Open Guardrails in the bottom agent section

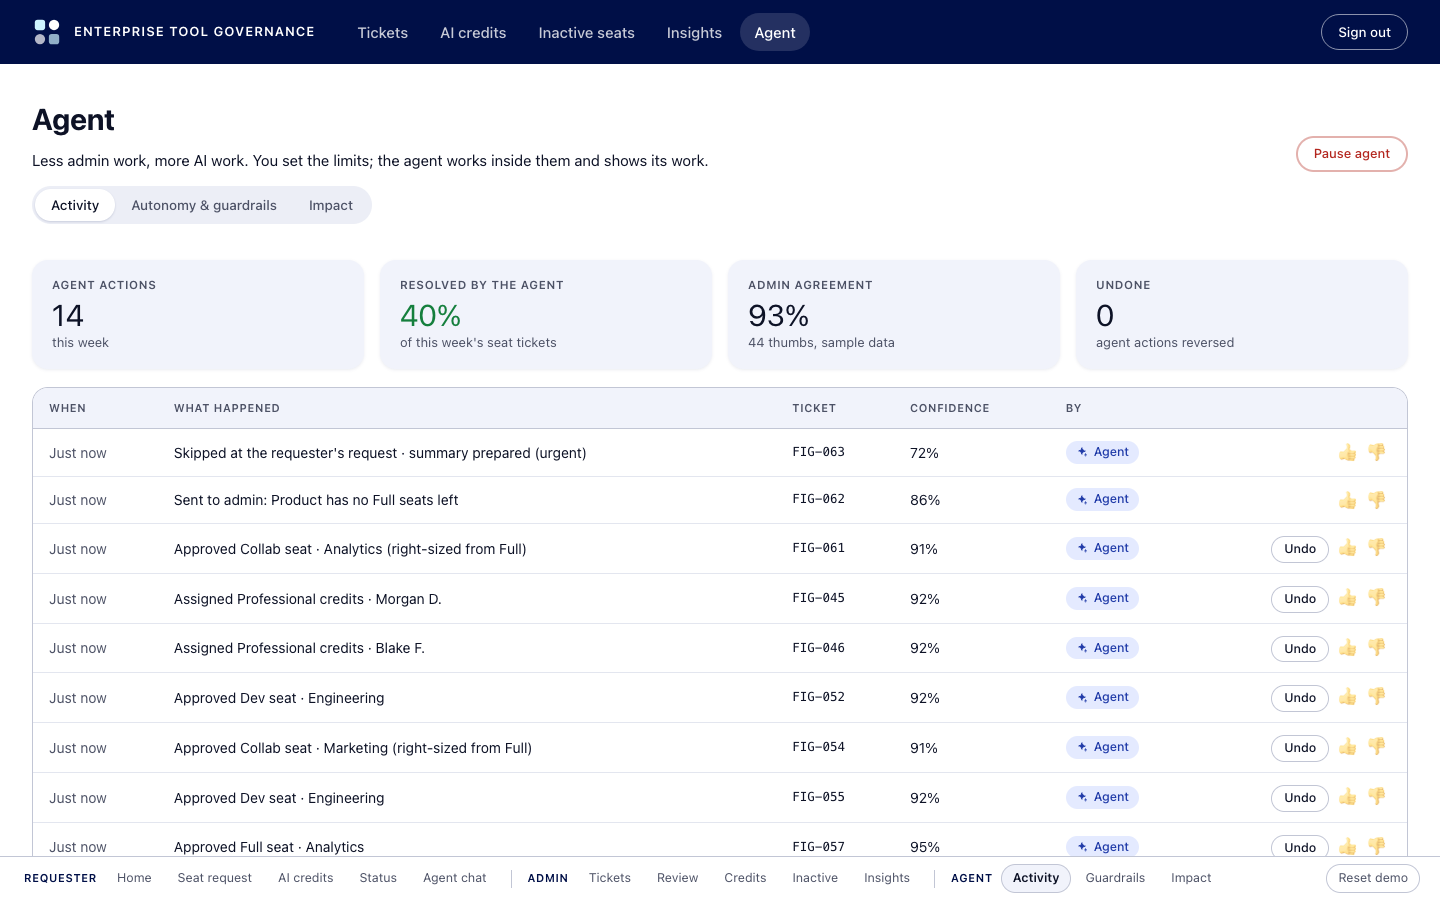coord(1115,878)
